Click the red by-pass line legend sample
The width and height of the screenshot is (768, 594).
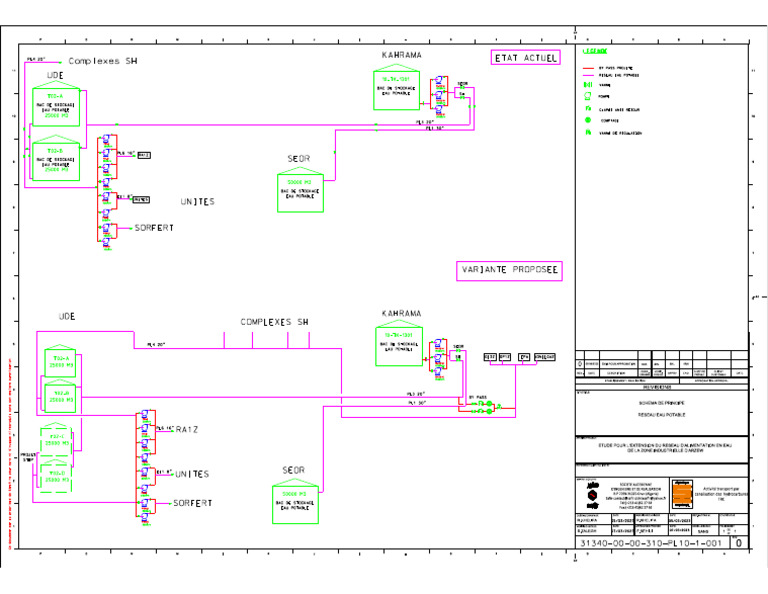(x=588, y=68)
